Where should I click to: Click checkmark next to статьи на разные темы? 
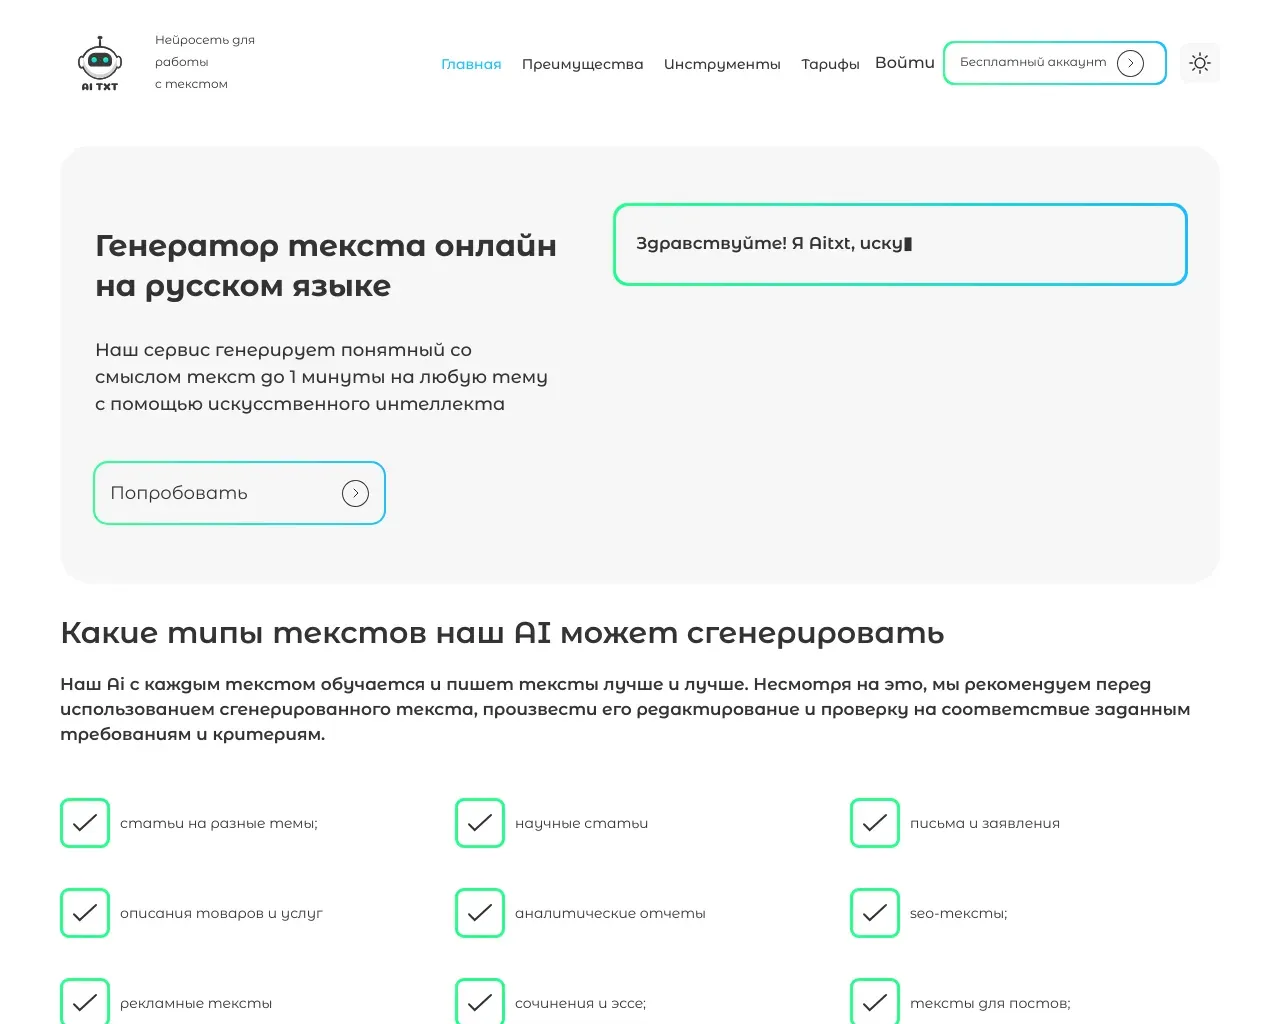[85, 823]
